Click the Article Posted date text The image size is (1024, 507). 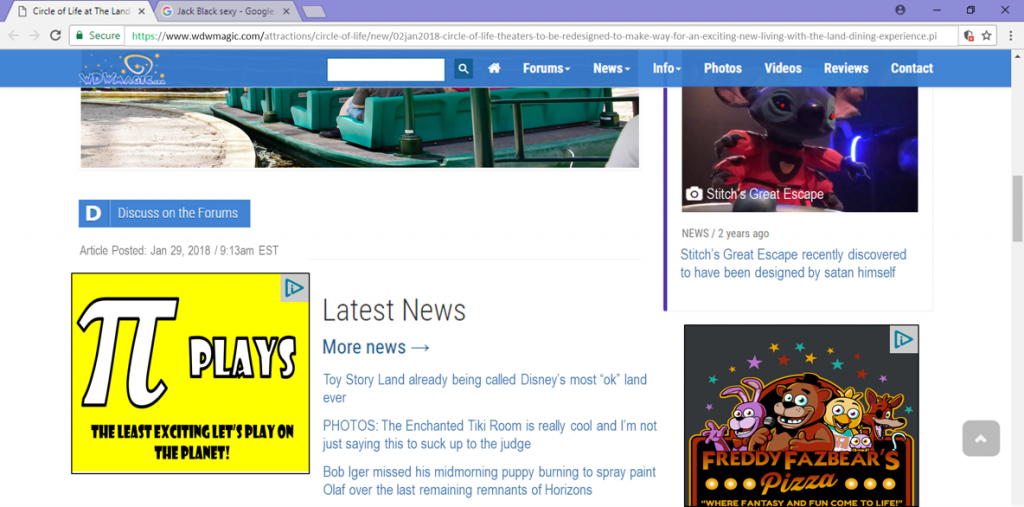[179, 250]
